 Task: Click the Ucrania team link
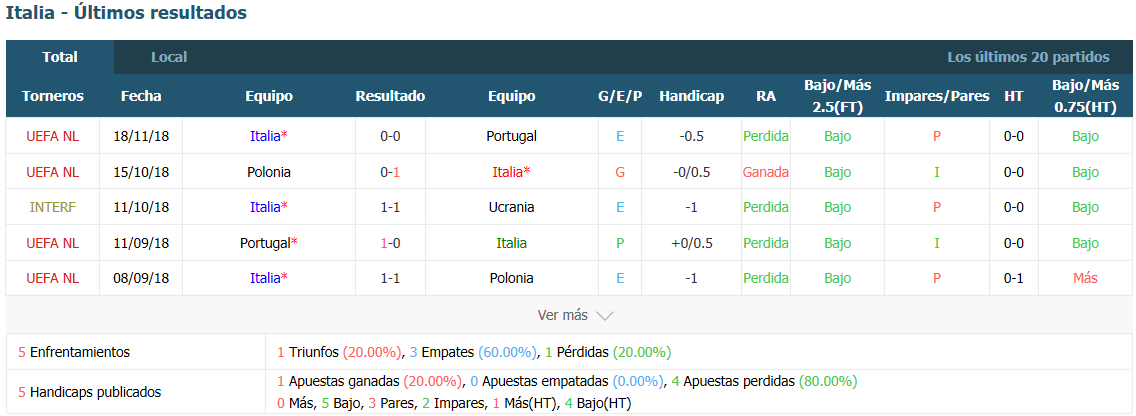pos(511,207)
